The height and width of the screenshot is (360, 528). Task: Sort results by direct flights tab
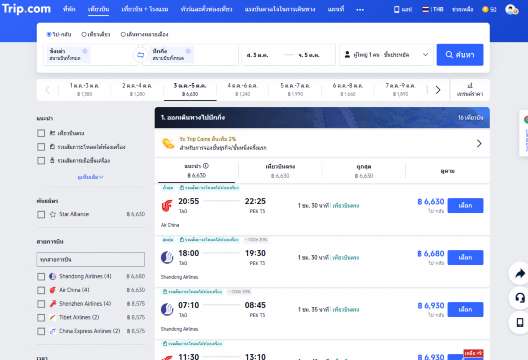[280, 171]
